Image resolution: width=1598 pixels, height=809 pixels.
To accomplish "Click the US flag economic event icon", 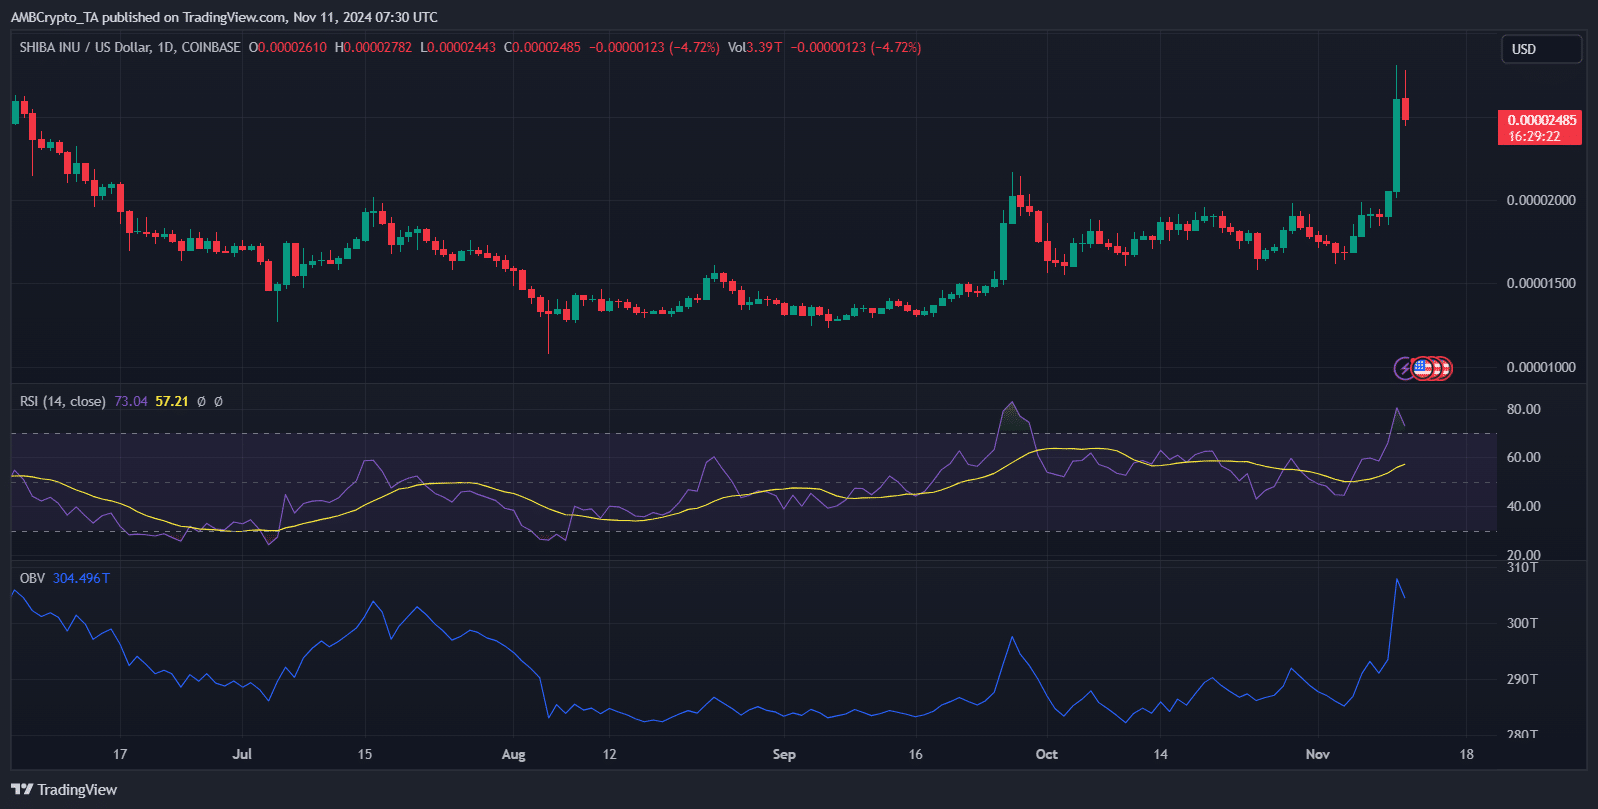I will click(1422, 368).
